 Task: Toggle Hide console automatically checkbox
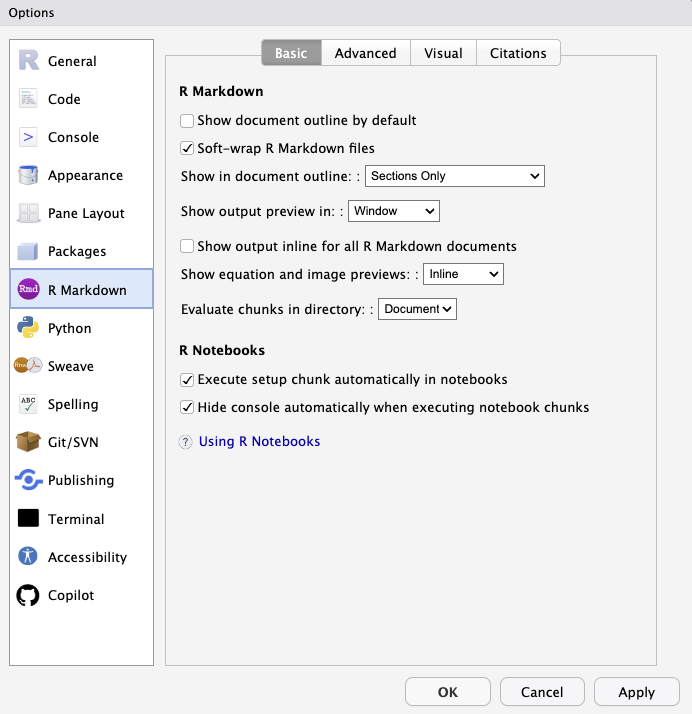(x=187, y=407)
